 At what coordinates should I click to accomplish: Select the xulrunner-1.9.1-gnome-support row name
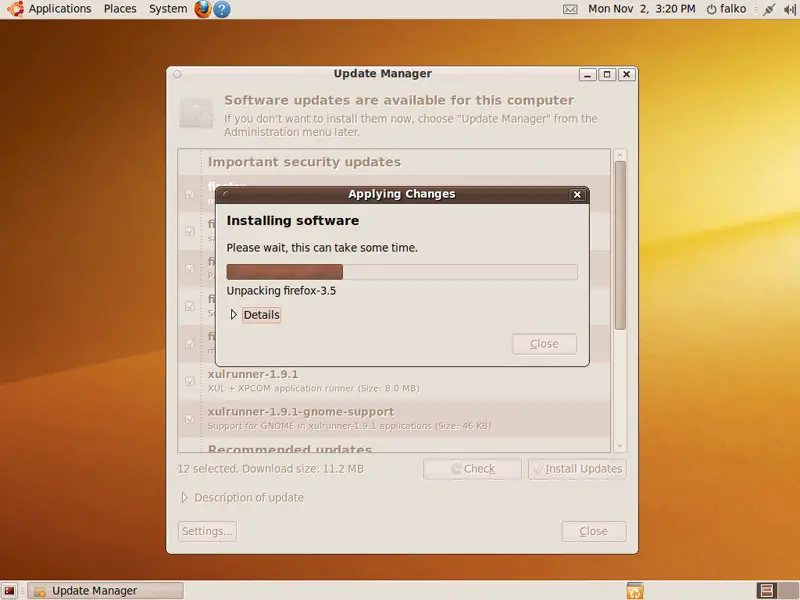(x=301, y=412)
